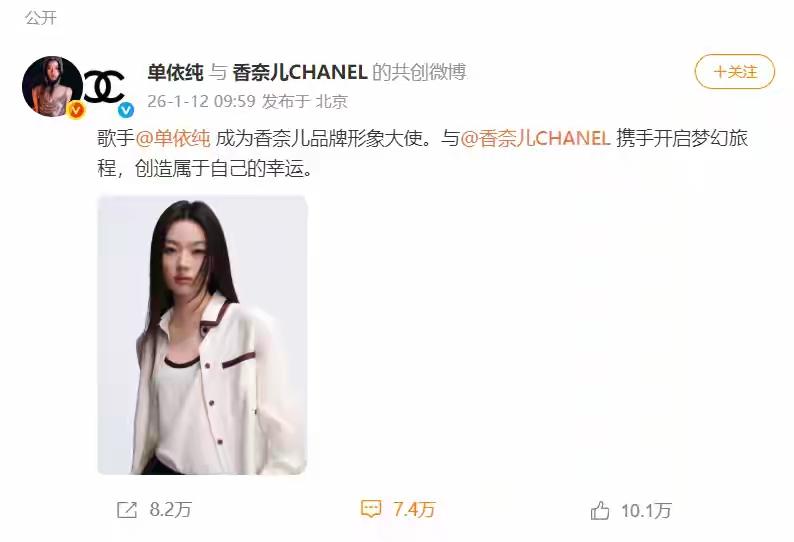This screenshot has width=794, height=542.
Task: Follow account with +关注 button
Action: (735, 72)
